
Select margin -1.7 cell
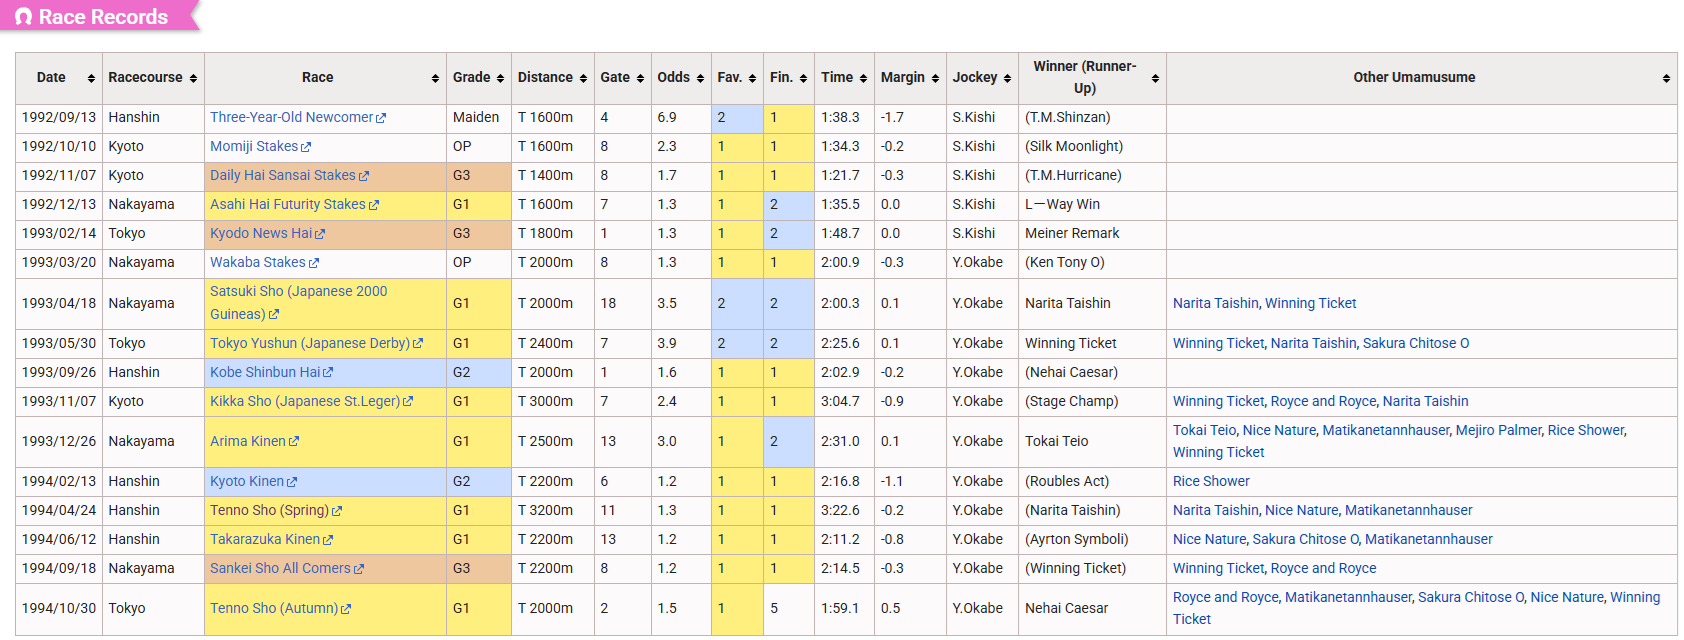coord(910,117)
